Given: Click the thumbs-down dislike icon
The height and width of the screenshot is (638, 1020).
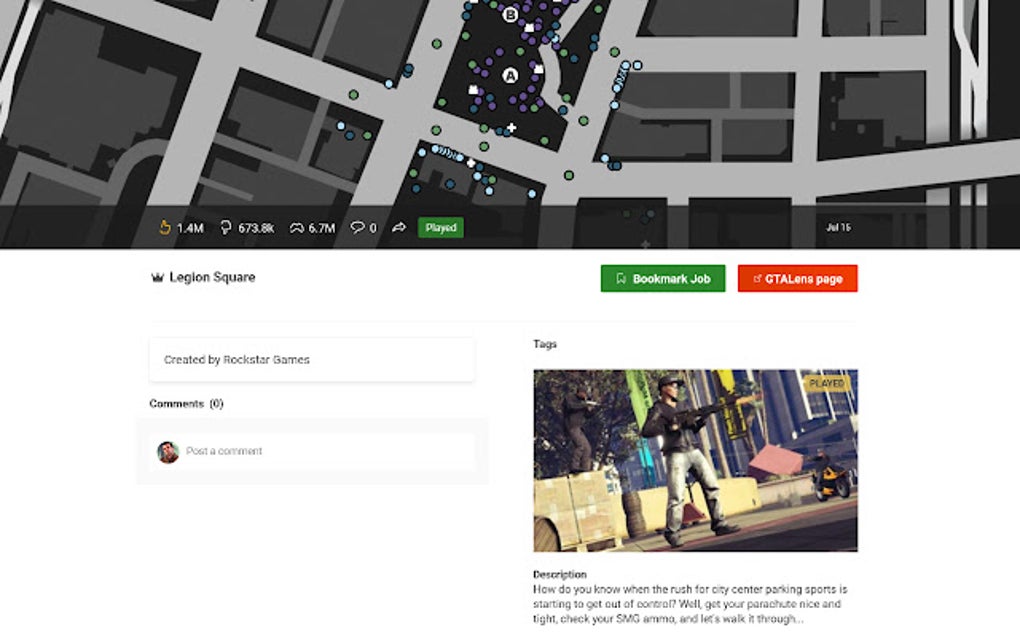Looking at the screenshot, I should click(x=225, y=227).
